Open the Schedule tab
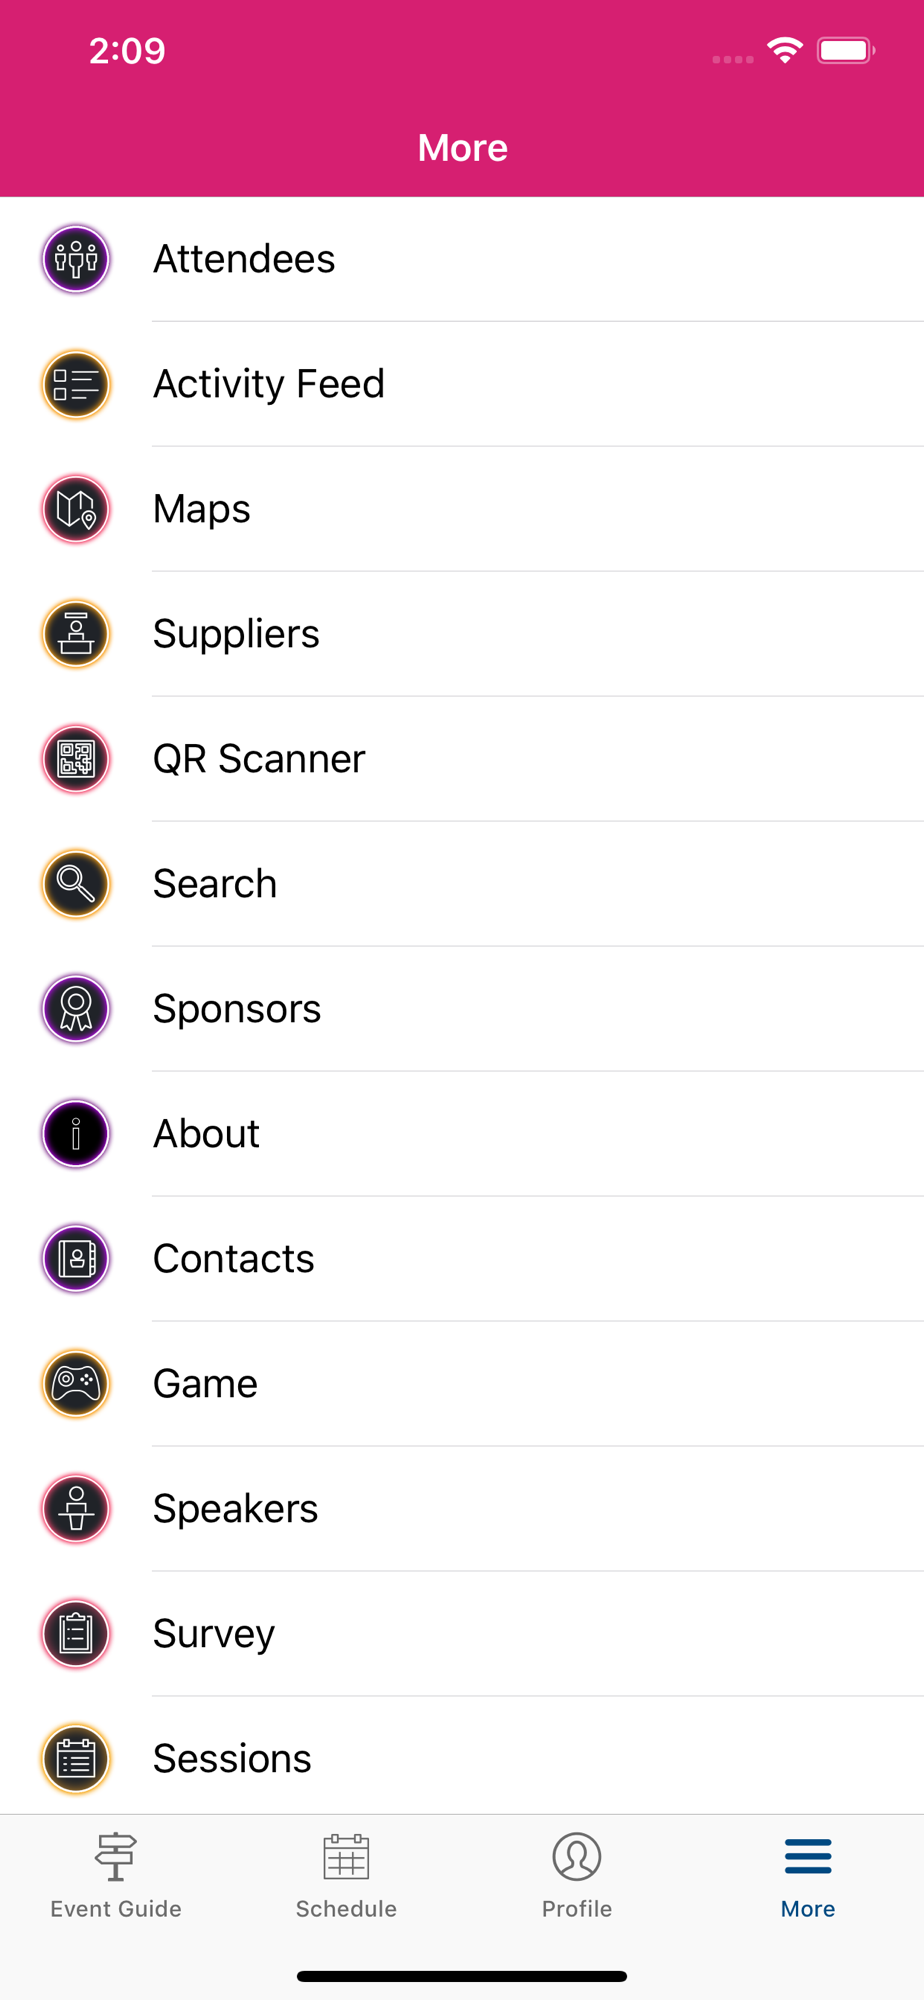924x2000 pixels. [346, 1876]
